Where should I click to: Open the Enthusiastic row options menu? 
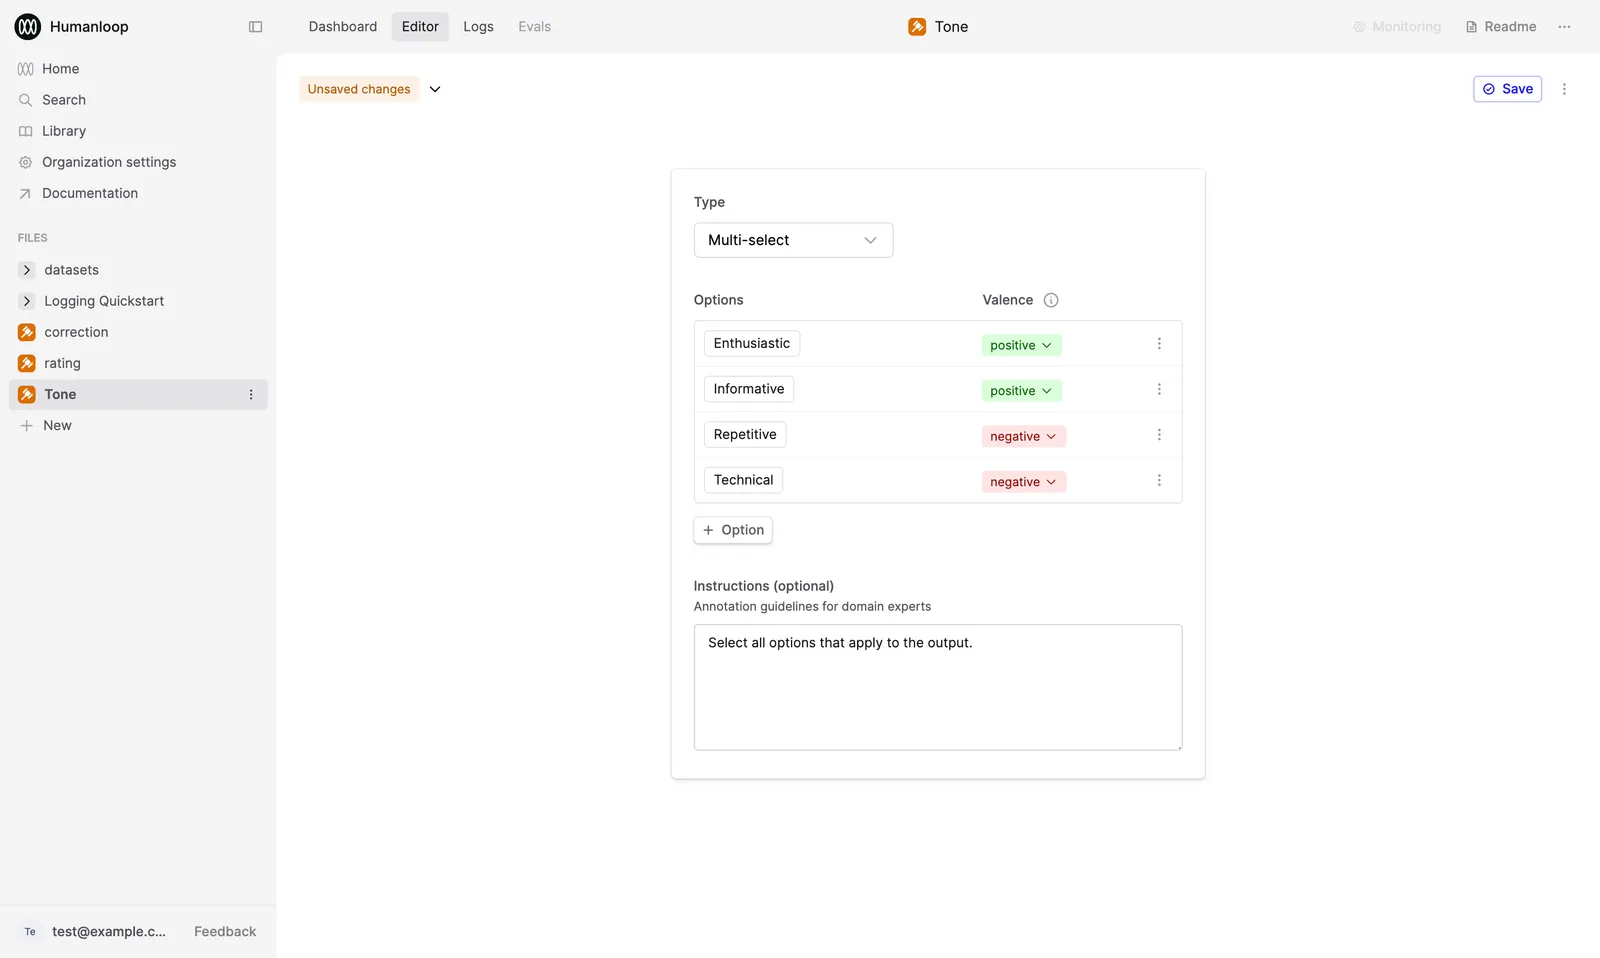click(x=1159, y=344)
